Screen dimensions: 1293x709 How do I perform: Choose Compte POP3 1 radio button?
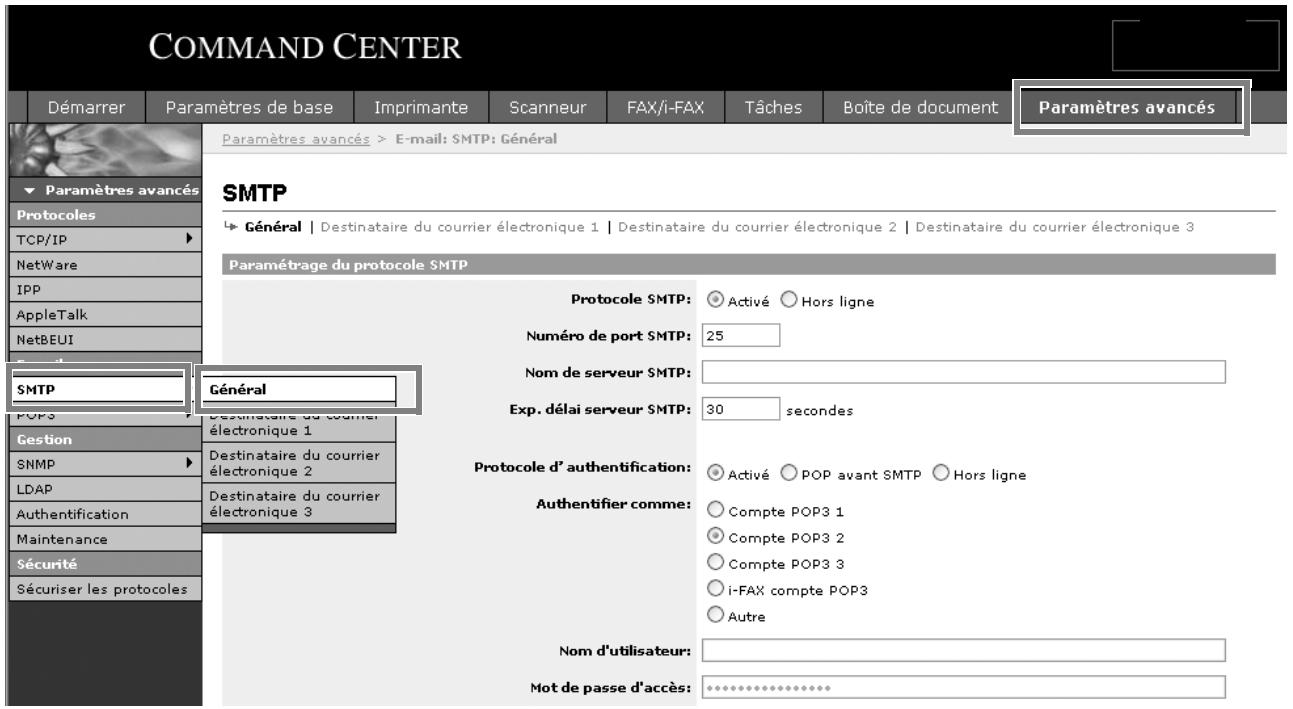click(x=715, y=511)
